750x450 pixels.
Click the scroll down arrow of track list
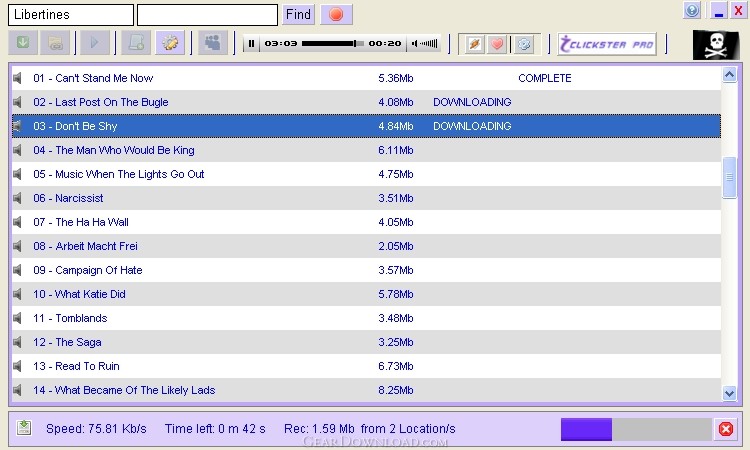(729, 393)
